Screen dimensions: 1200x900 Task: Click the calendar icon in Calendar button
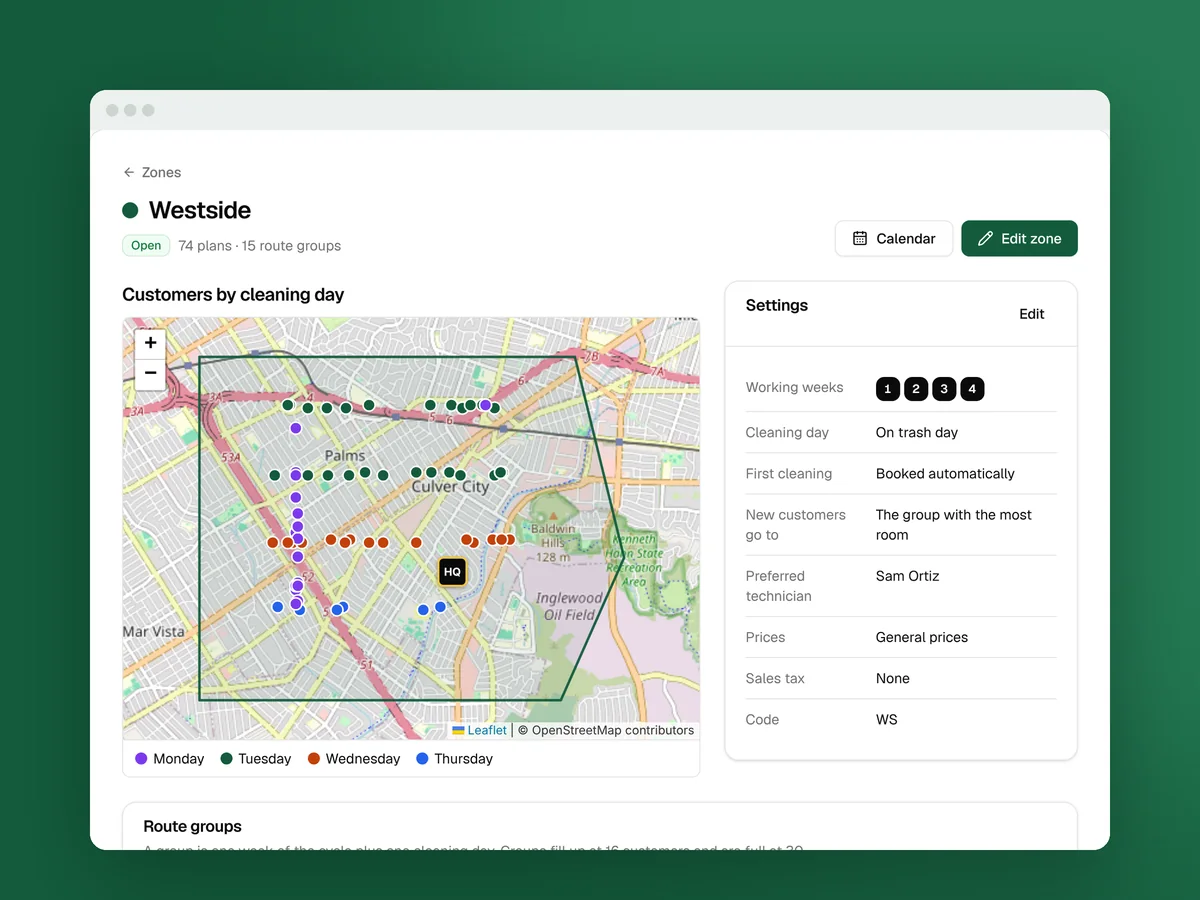(860, 238)
